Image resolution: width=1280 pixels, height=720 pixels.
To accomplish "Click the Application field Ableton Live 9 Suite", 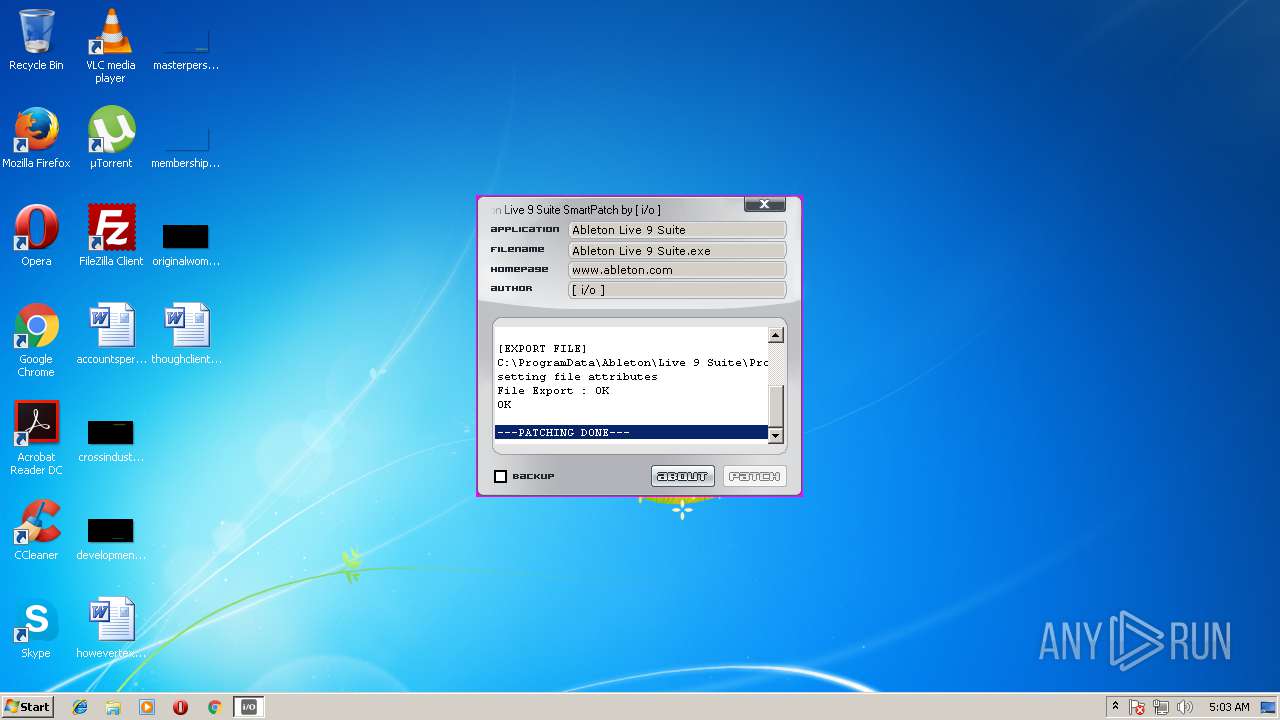I will [677, 230].
